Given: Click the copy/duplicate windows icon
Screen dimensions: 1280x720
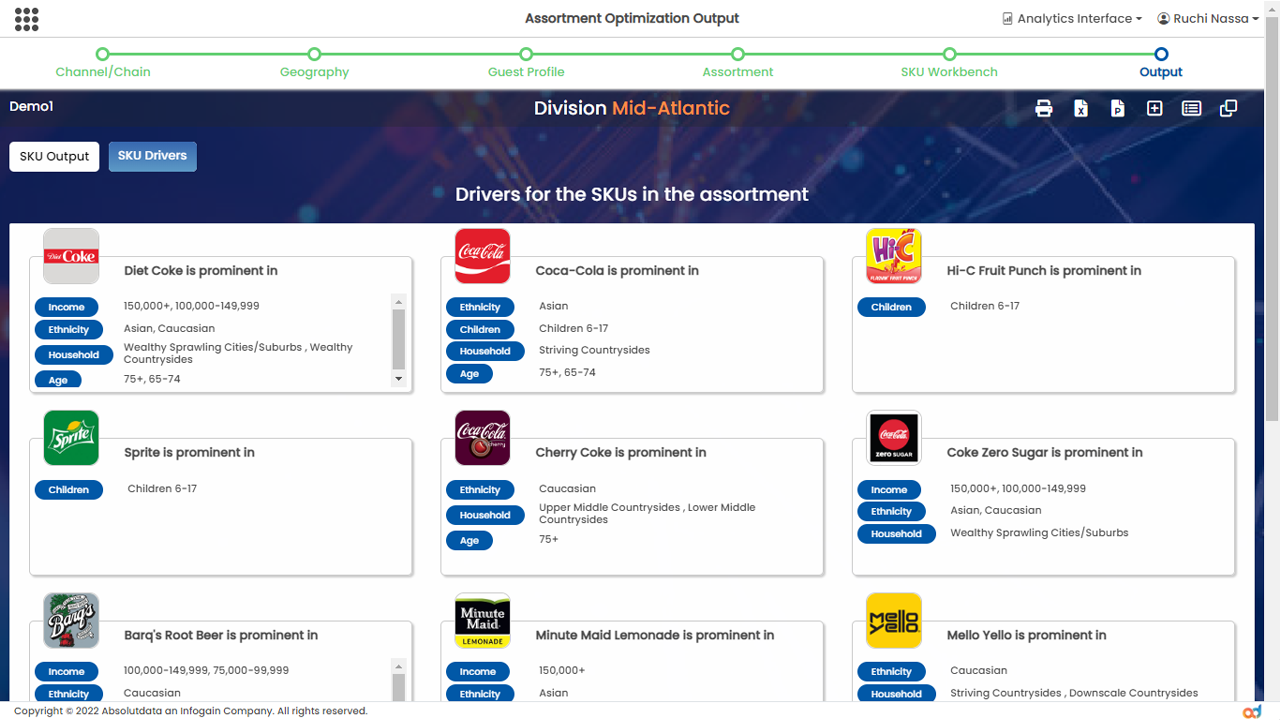Looking at the screenshot, I should [x=1229, y=108].
